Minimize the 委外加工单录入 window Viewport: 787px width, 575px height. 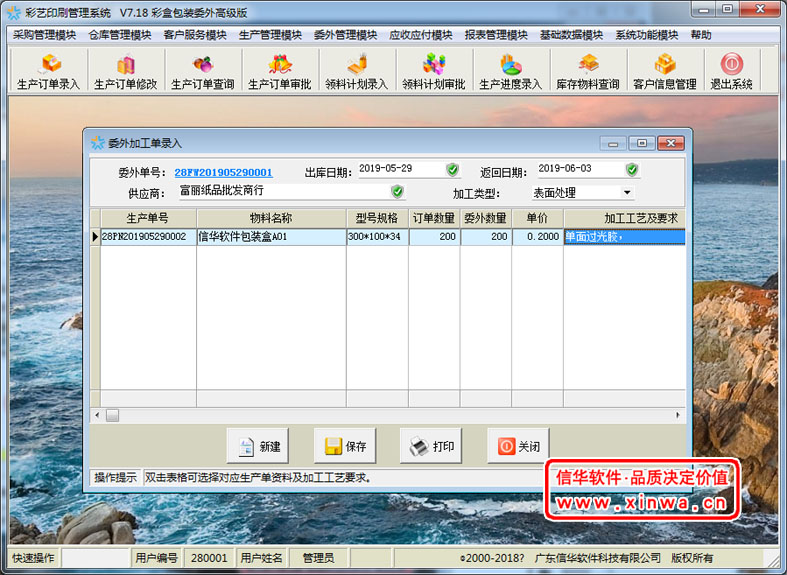pyautogui.click(x=613, y=143)
